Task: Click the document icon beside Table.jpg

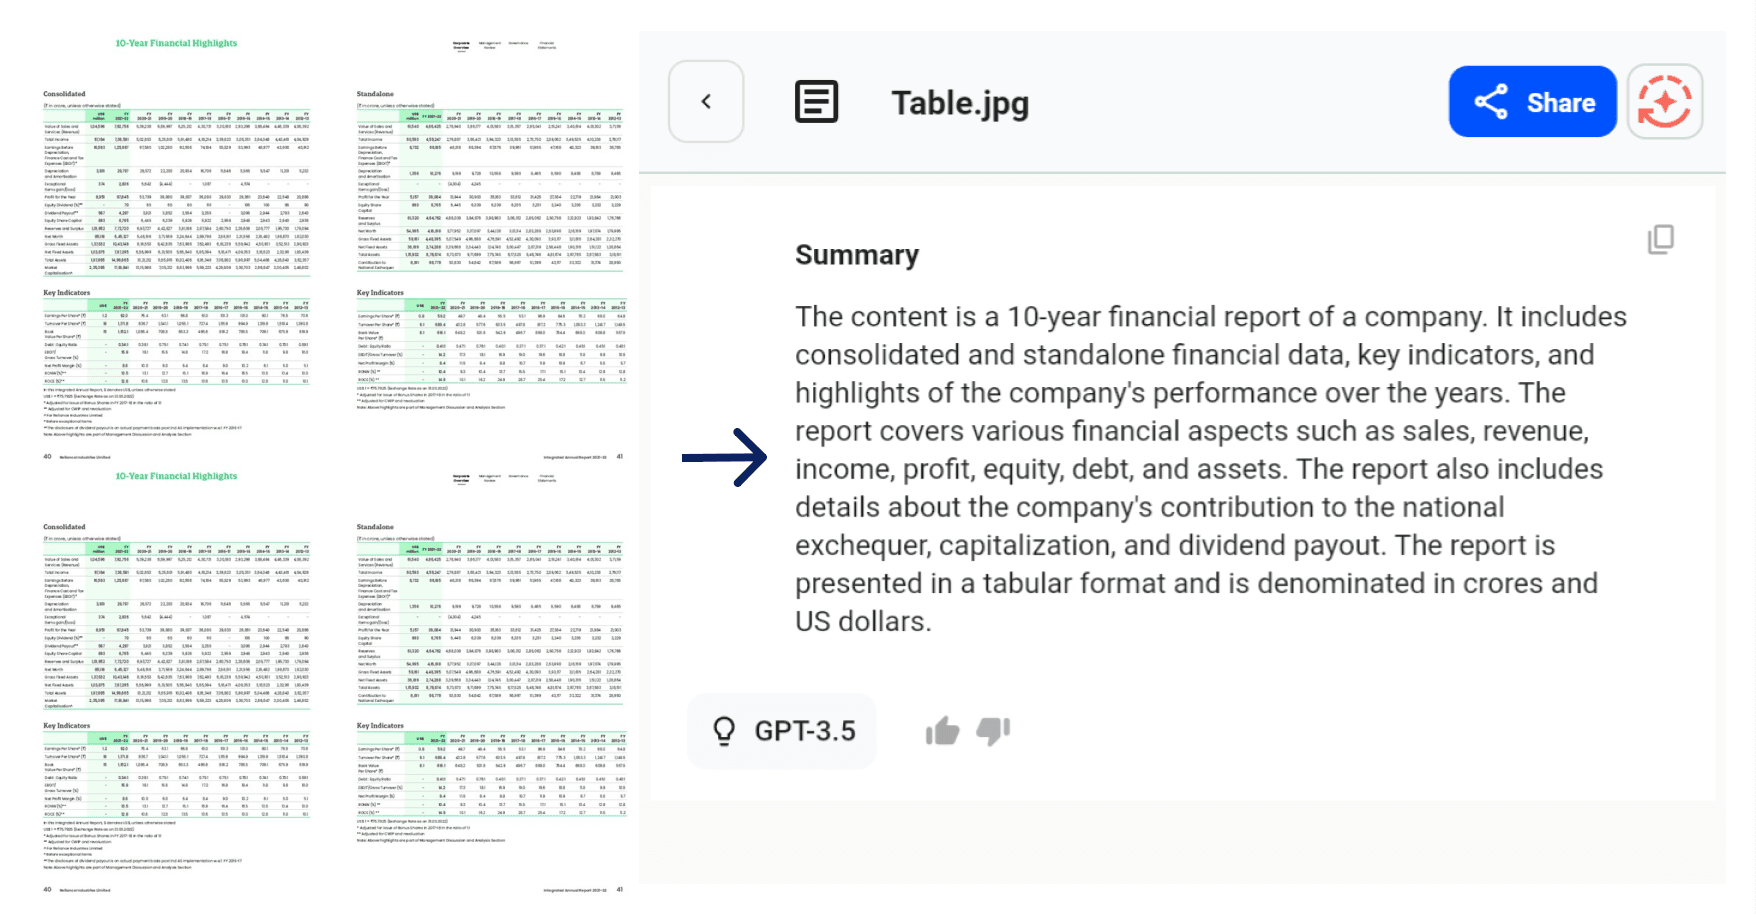Action: point(816,102)
